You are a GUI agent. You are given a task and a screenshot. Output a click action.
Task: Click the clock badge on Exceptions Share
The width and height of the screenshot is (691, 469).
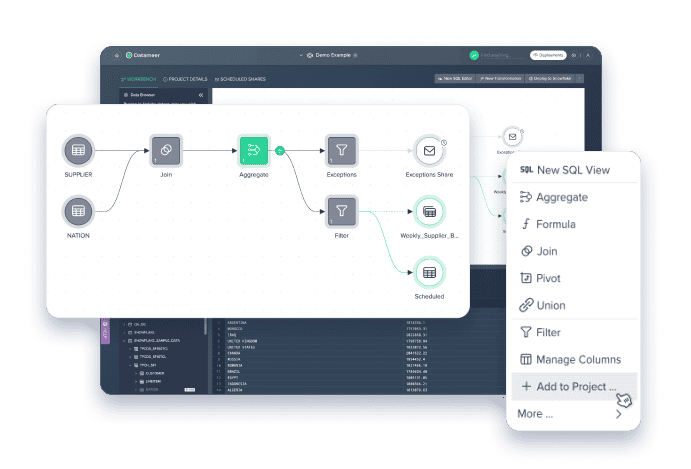444,143
